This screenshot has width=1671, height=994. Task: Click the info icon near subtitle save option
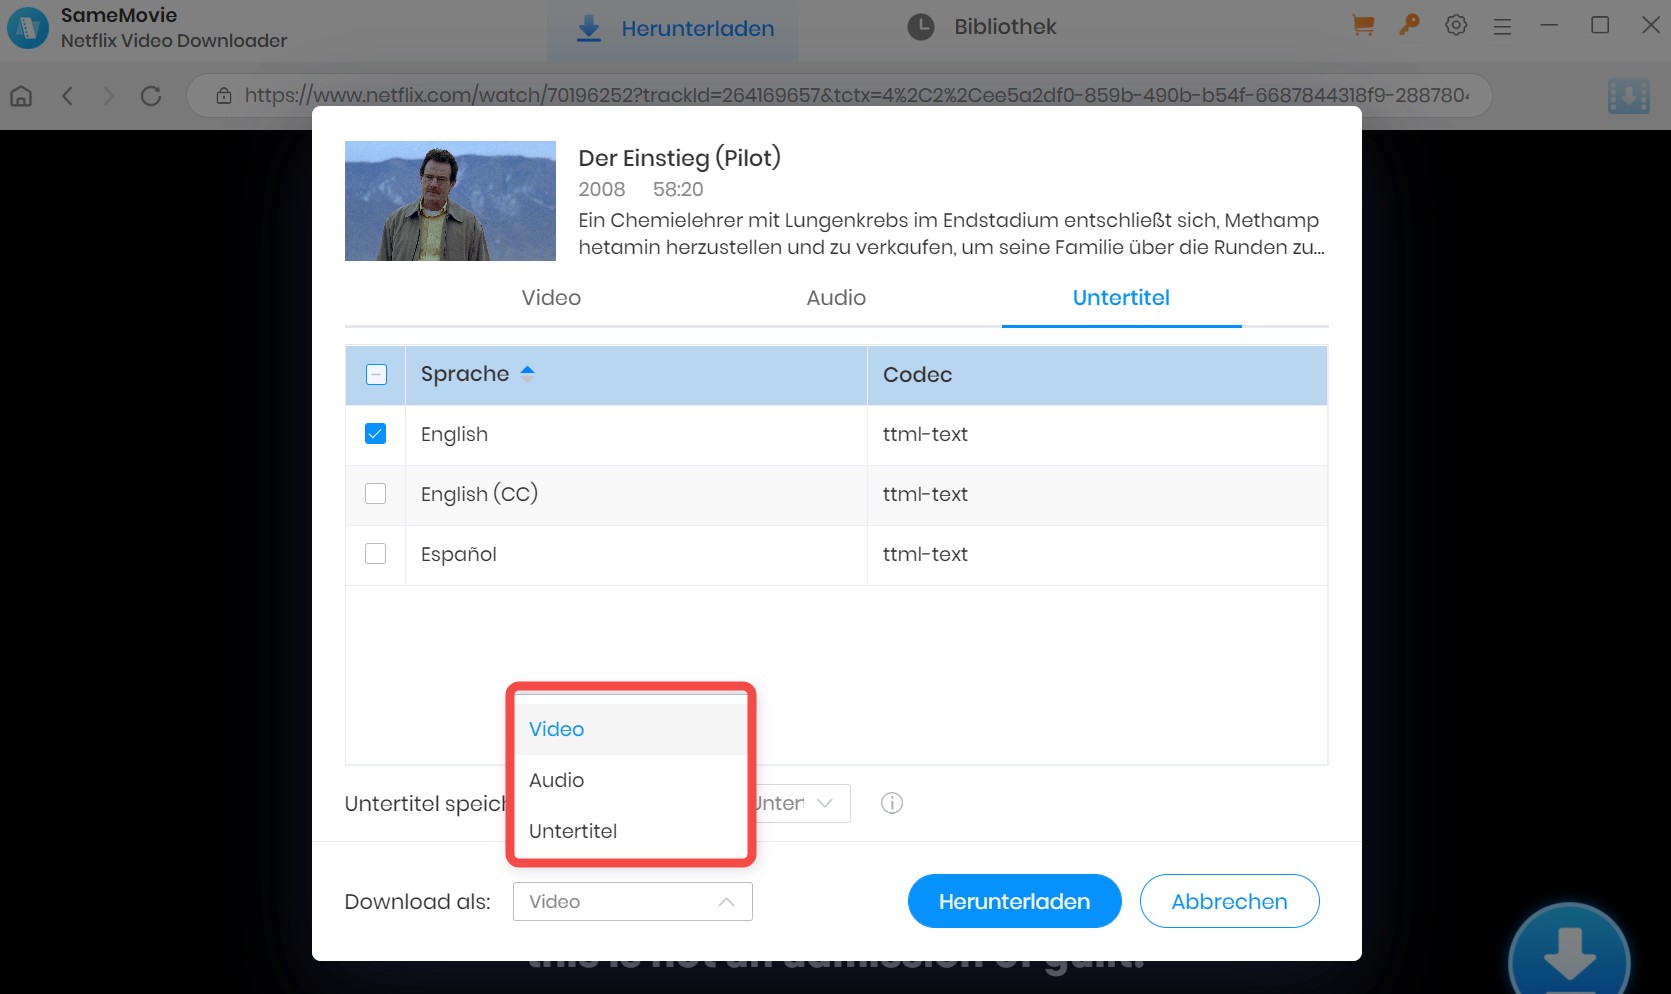[x=892, y=803]
